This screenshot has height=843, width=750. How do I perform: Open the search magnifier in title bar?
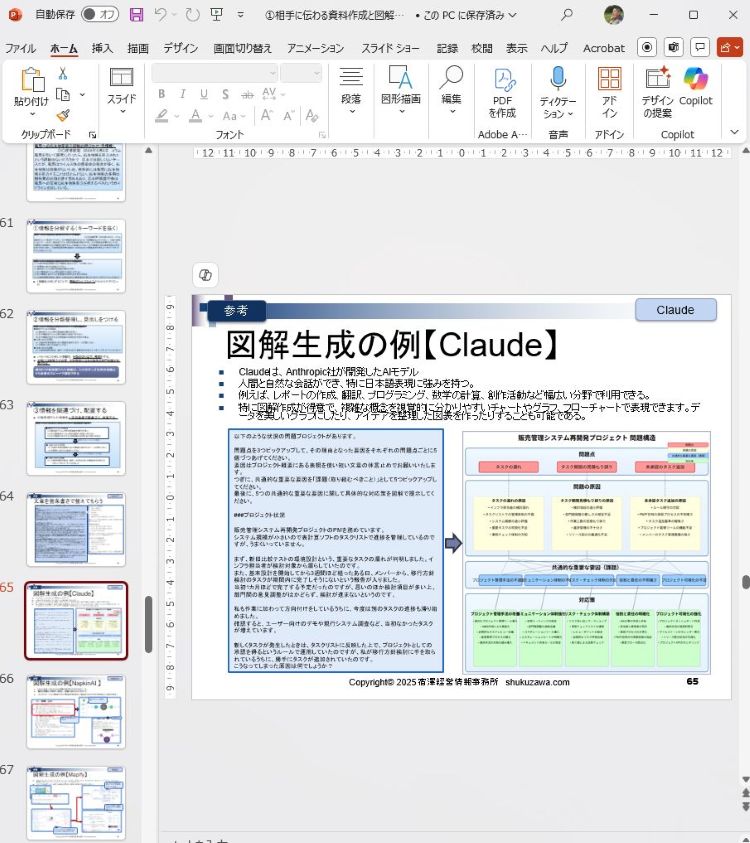pos(566,15)
